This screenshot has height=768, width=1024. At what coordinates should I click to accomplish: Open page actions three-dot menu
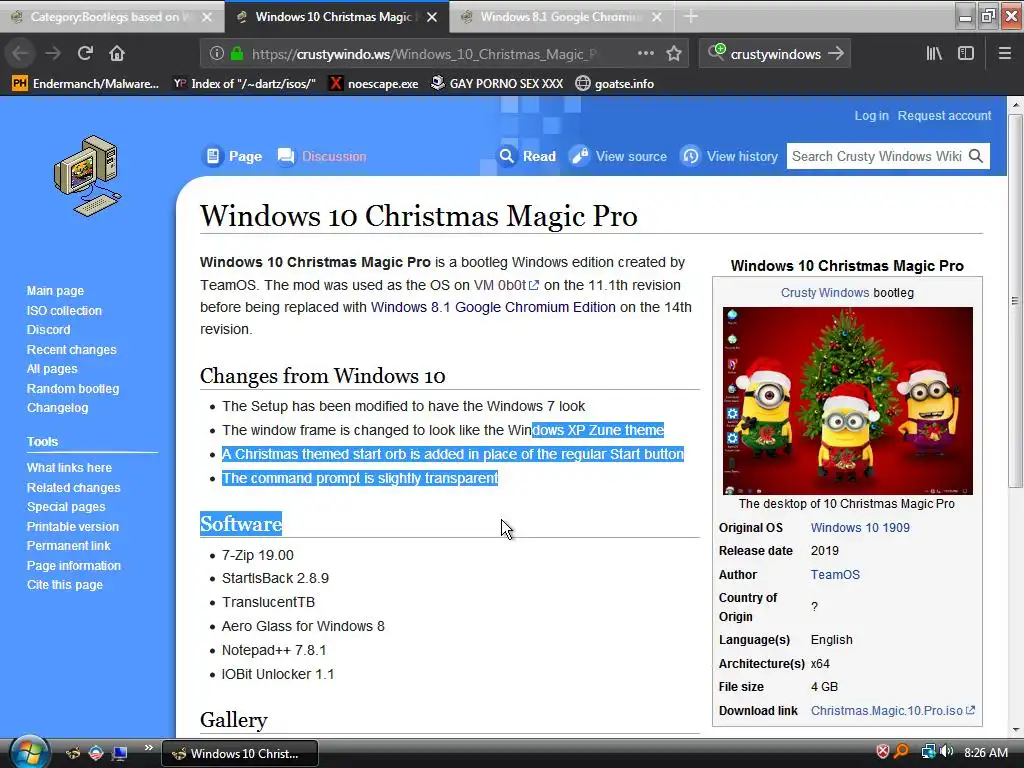645,53
